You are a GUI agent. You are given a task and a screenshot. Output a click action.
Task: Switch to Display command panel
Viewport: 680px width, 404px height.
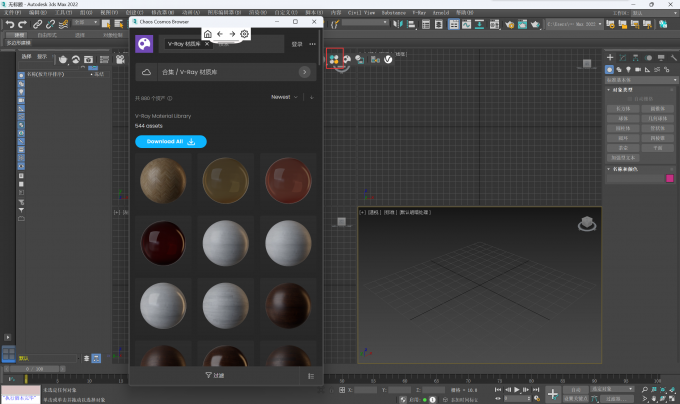click(661, 58)
